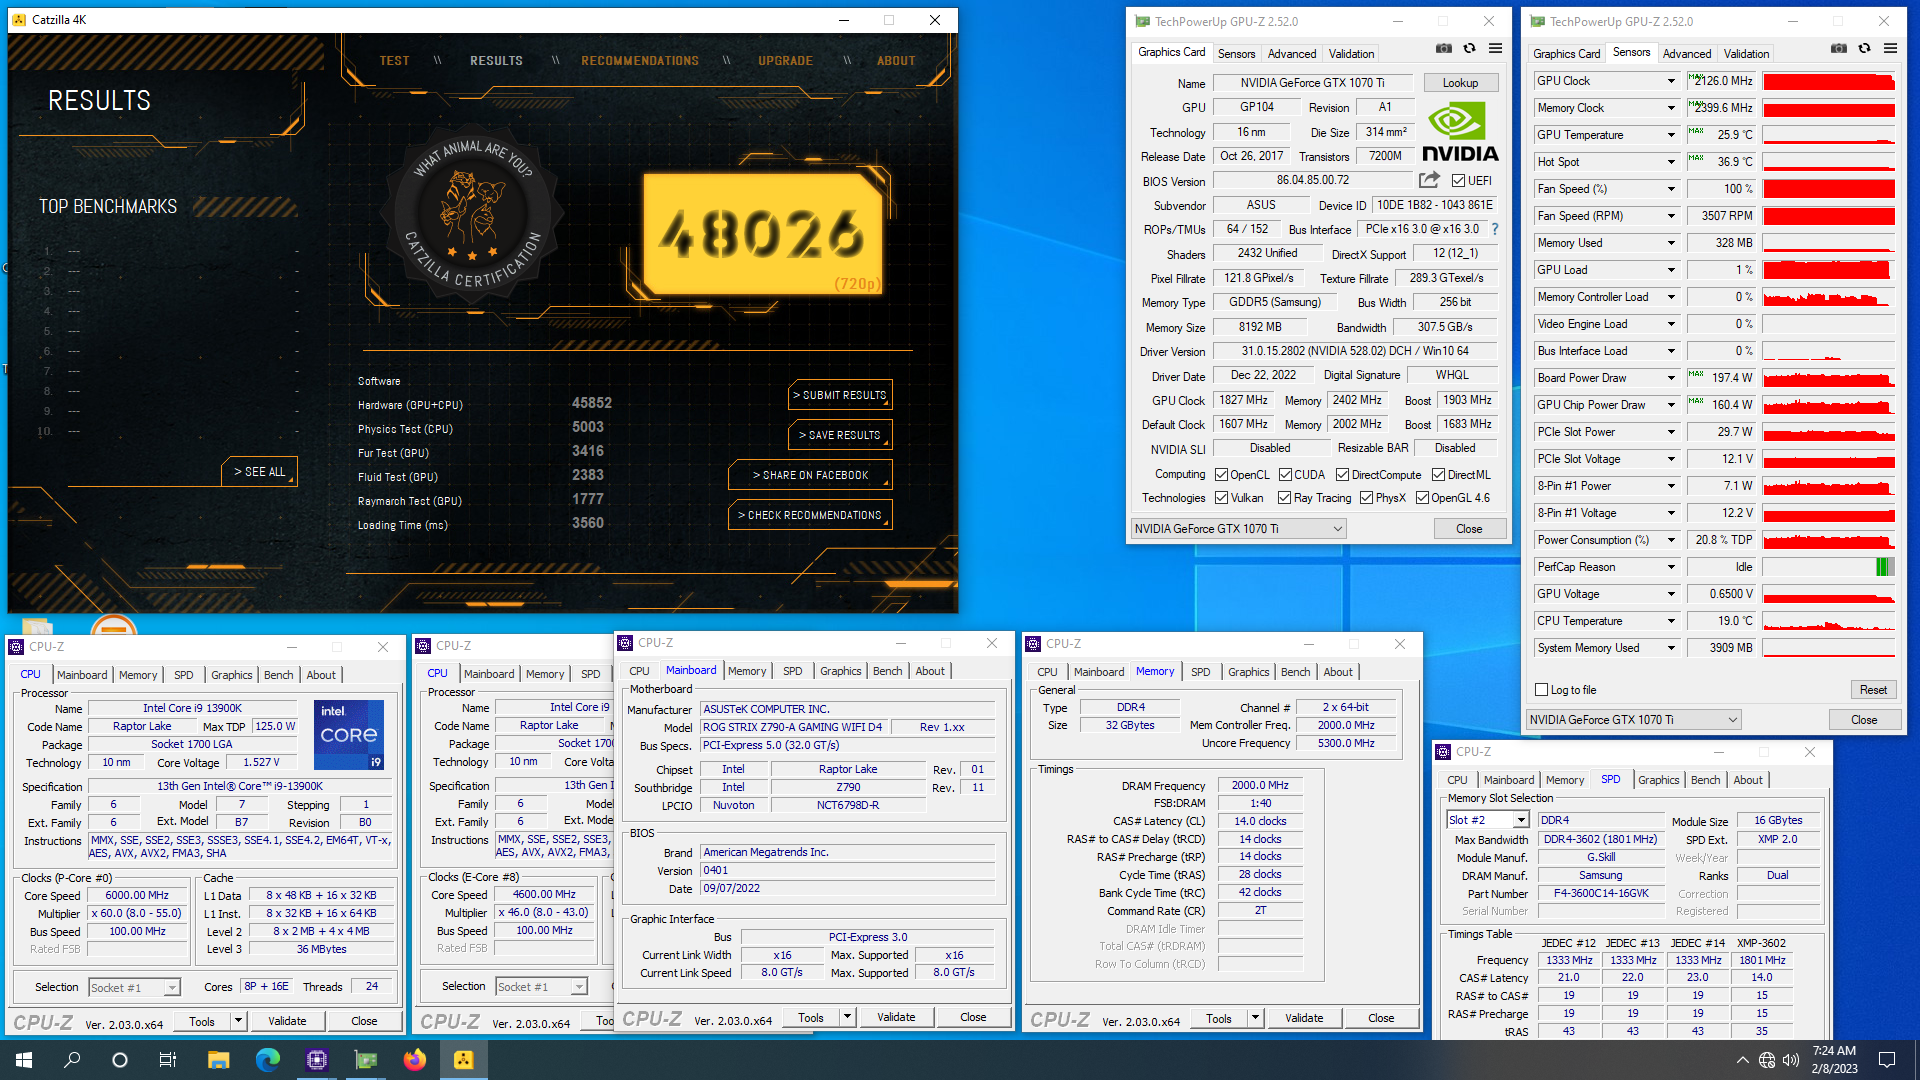Switch to SPD tab in Memory CPU-Z window
Screen dimensions: 1920x1080
pyautogui.click(x=1200, y=672)
